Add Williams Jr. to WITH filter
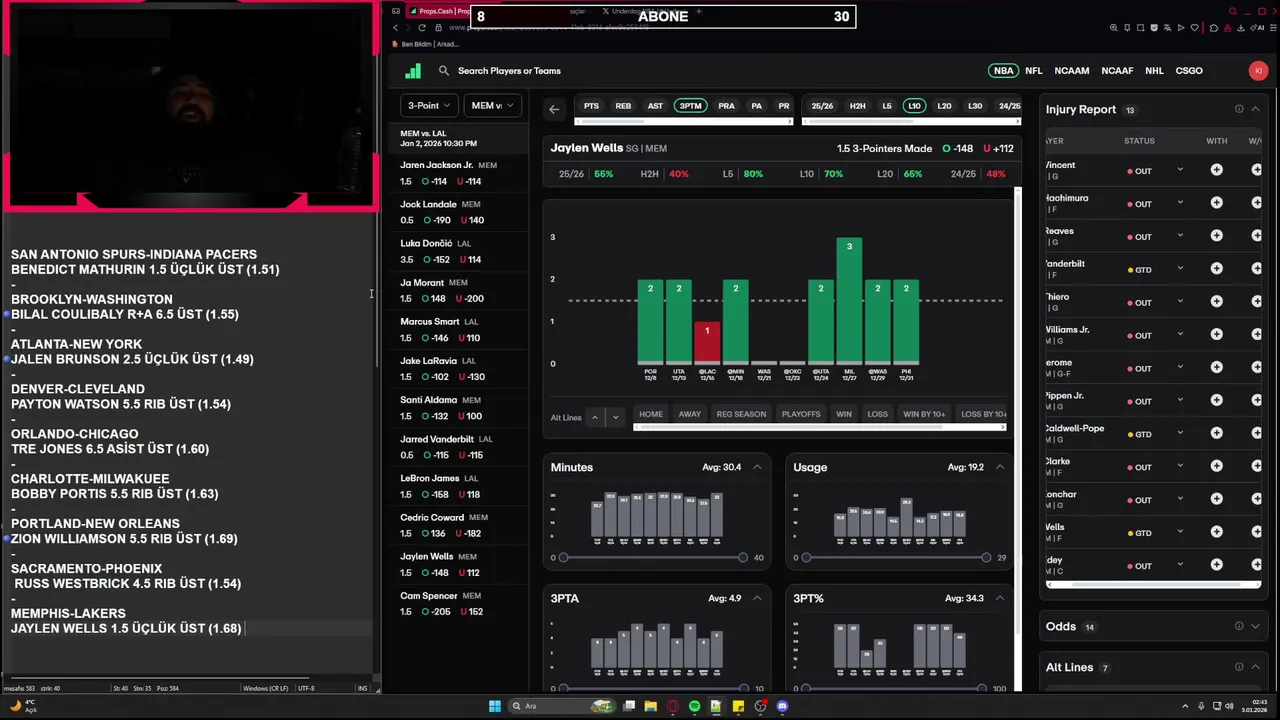The image size is (1280, 720). [x=1216, y=335]
